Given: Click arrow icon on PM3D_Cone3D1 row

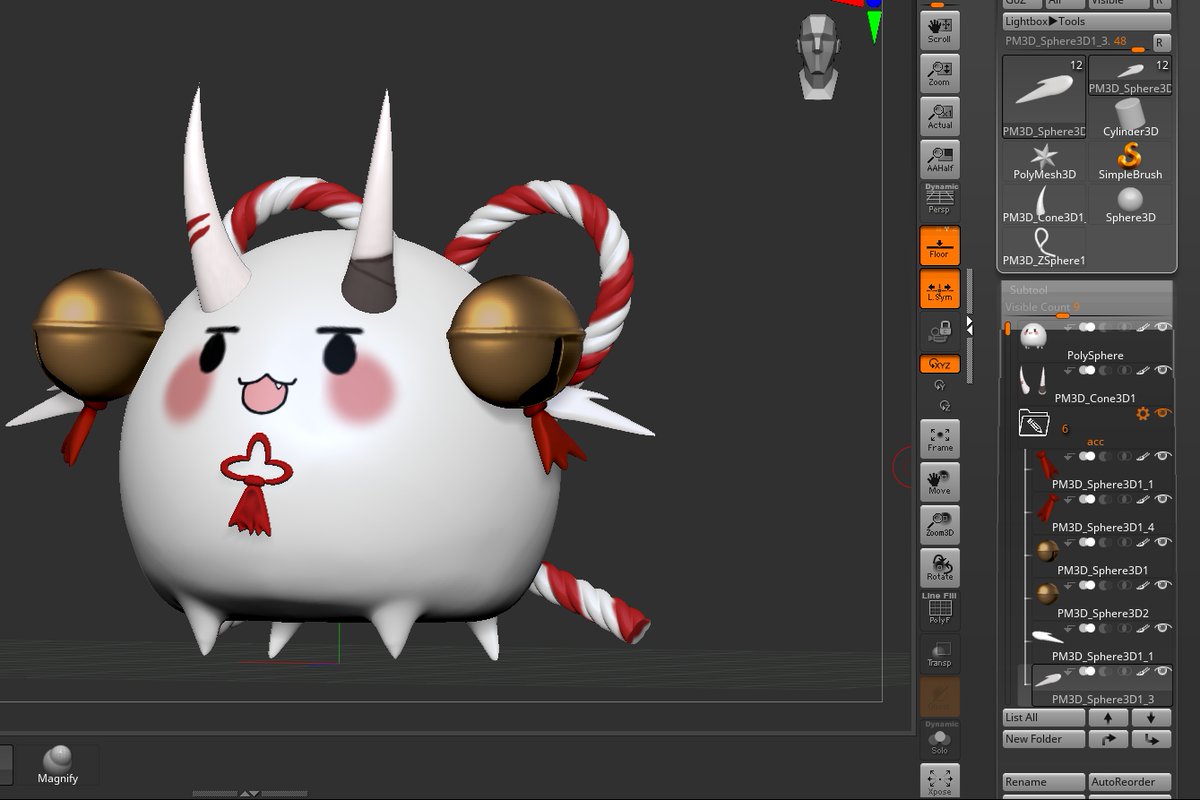Looking at the screenshot, I should (x=1069, y=370).
